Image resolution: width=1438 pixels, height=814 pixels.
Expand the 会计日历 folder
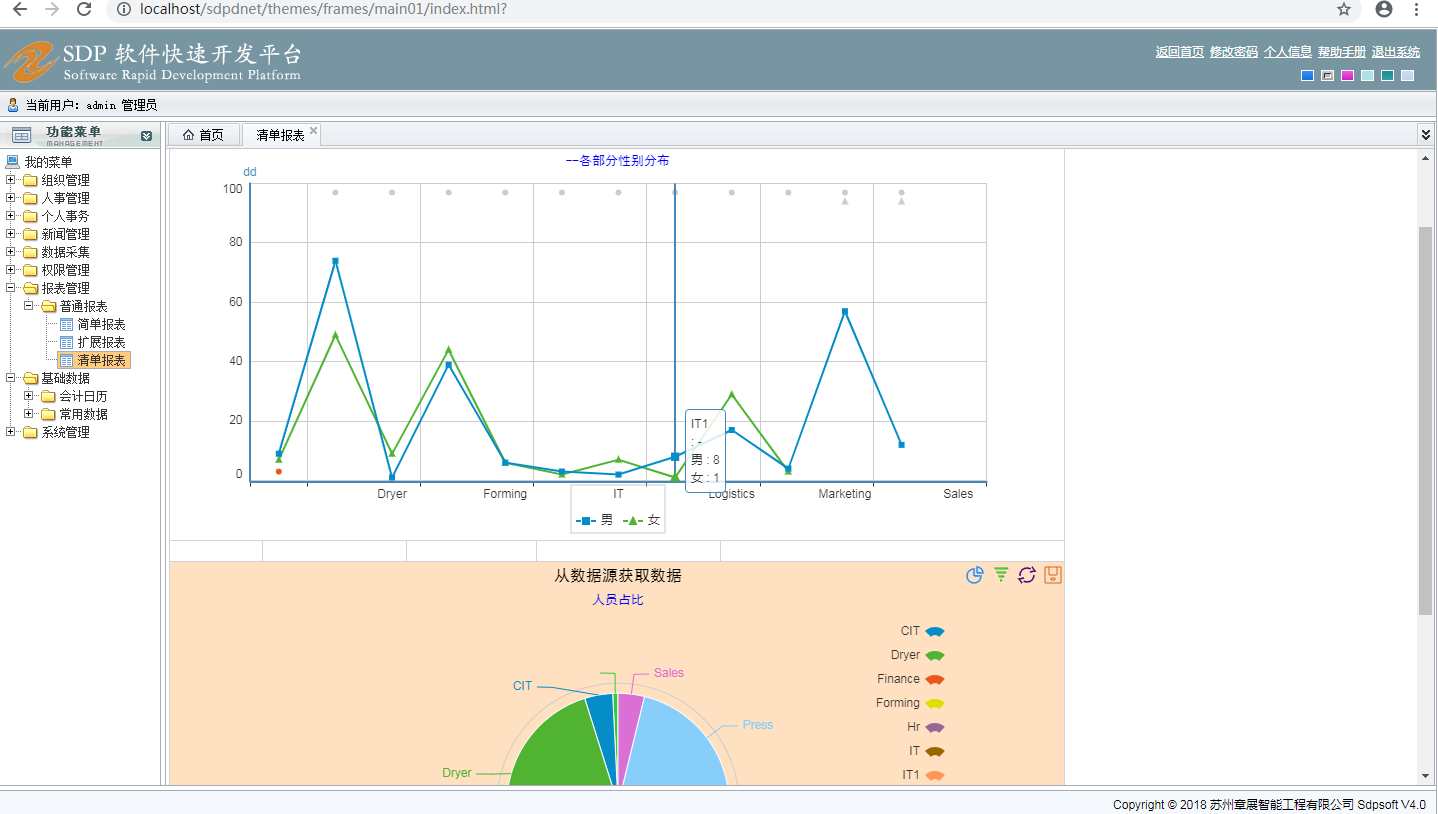click(29, 396)
